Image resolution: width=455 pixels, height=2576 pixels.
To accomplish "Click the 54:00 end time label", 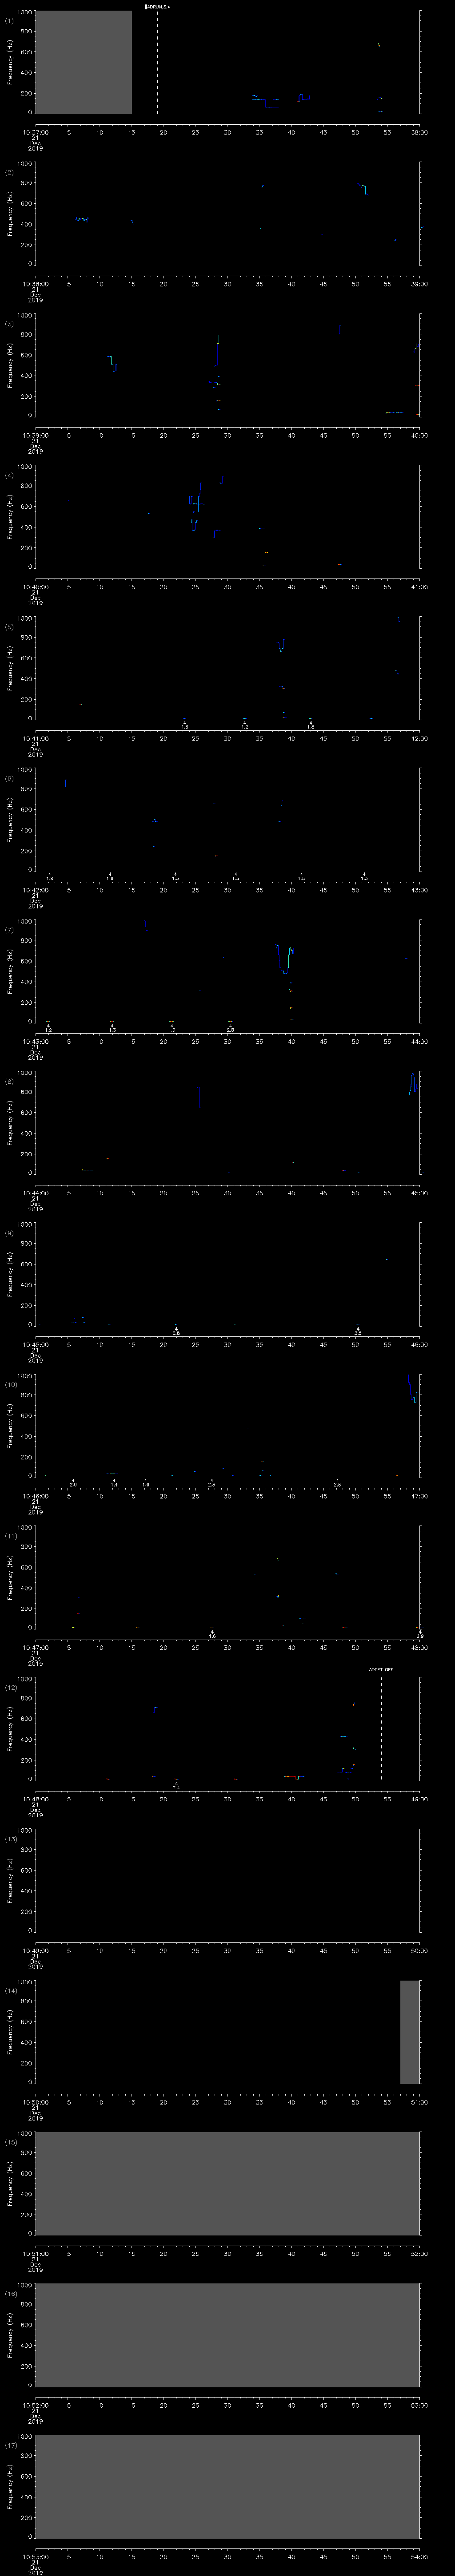I will (x=419, y=2556).
